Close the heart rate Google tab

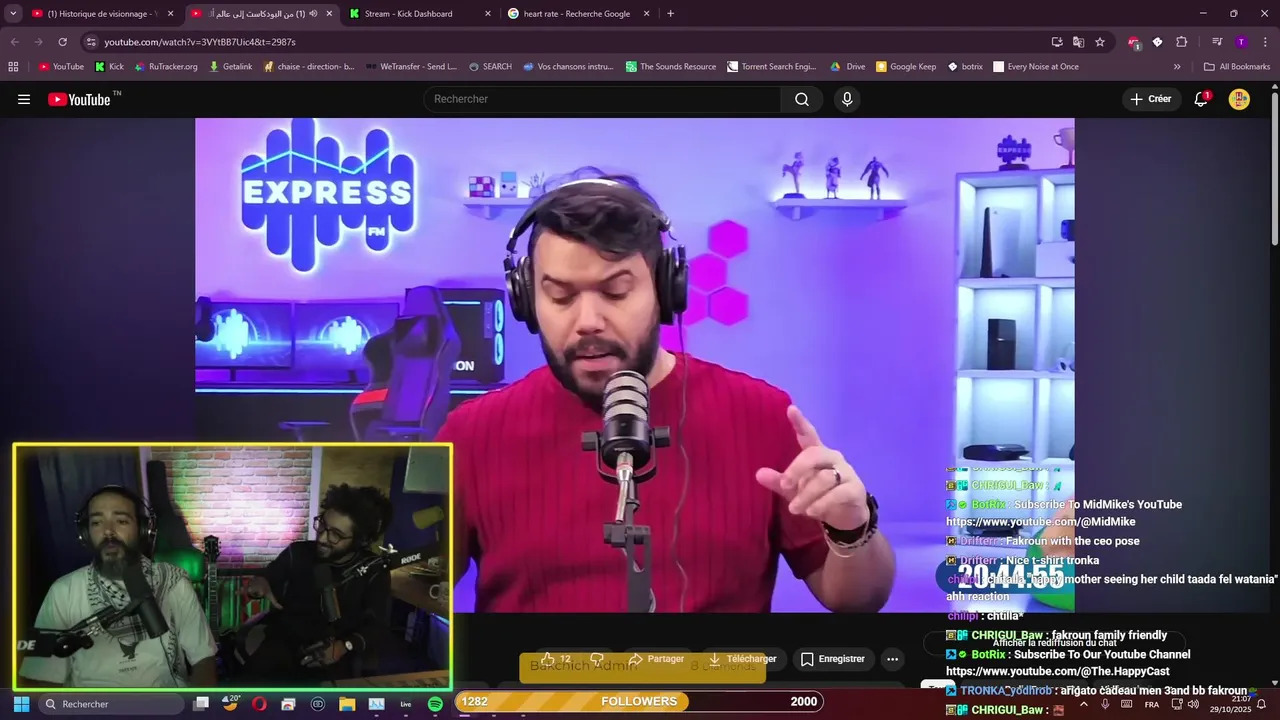tap(647, 14)
